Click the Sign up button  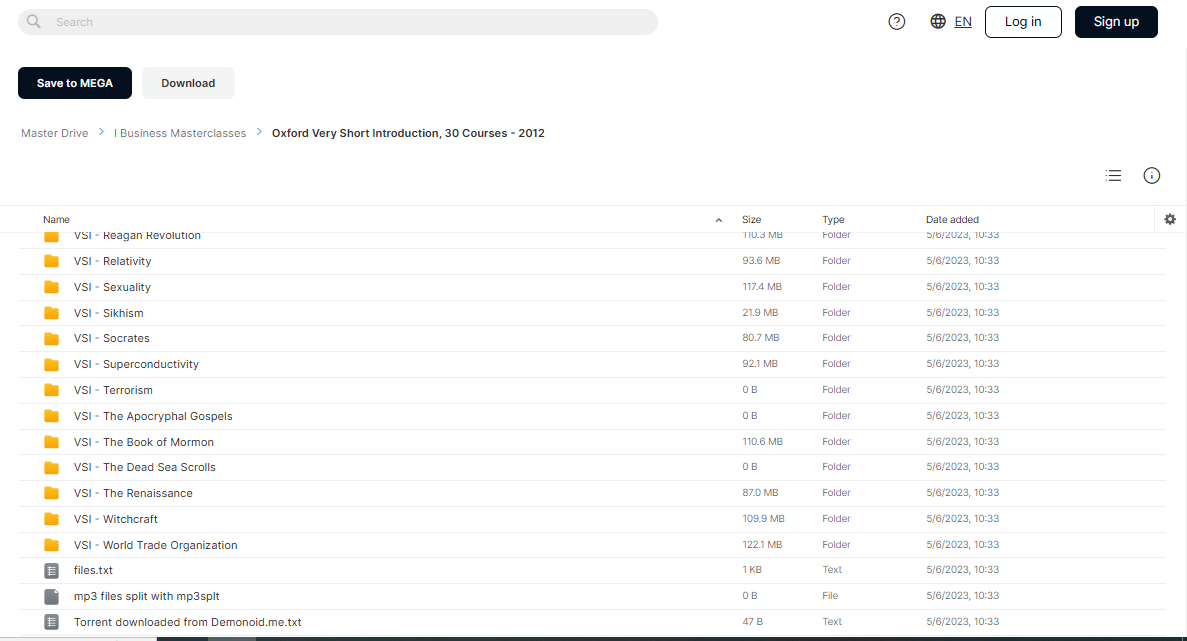pos(1116,22)
